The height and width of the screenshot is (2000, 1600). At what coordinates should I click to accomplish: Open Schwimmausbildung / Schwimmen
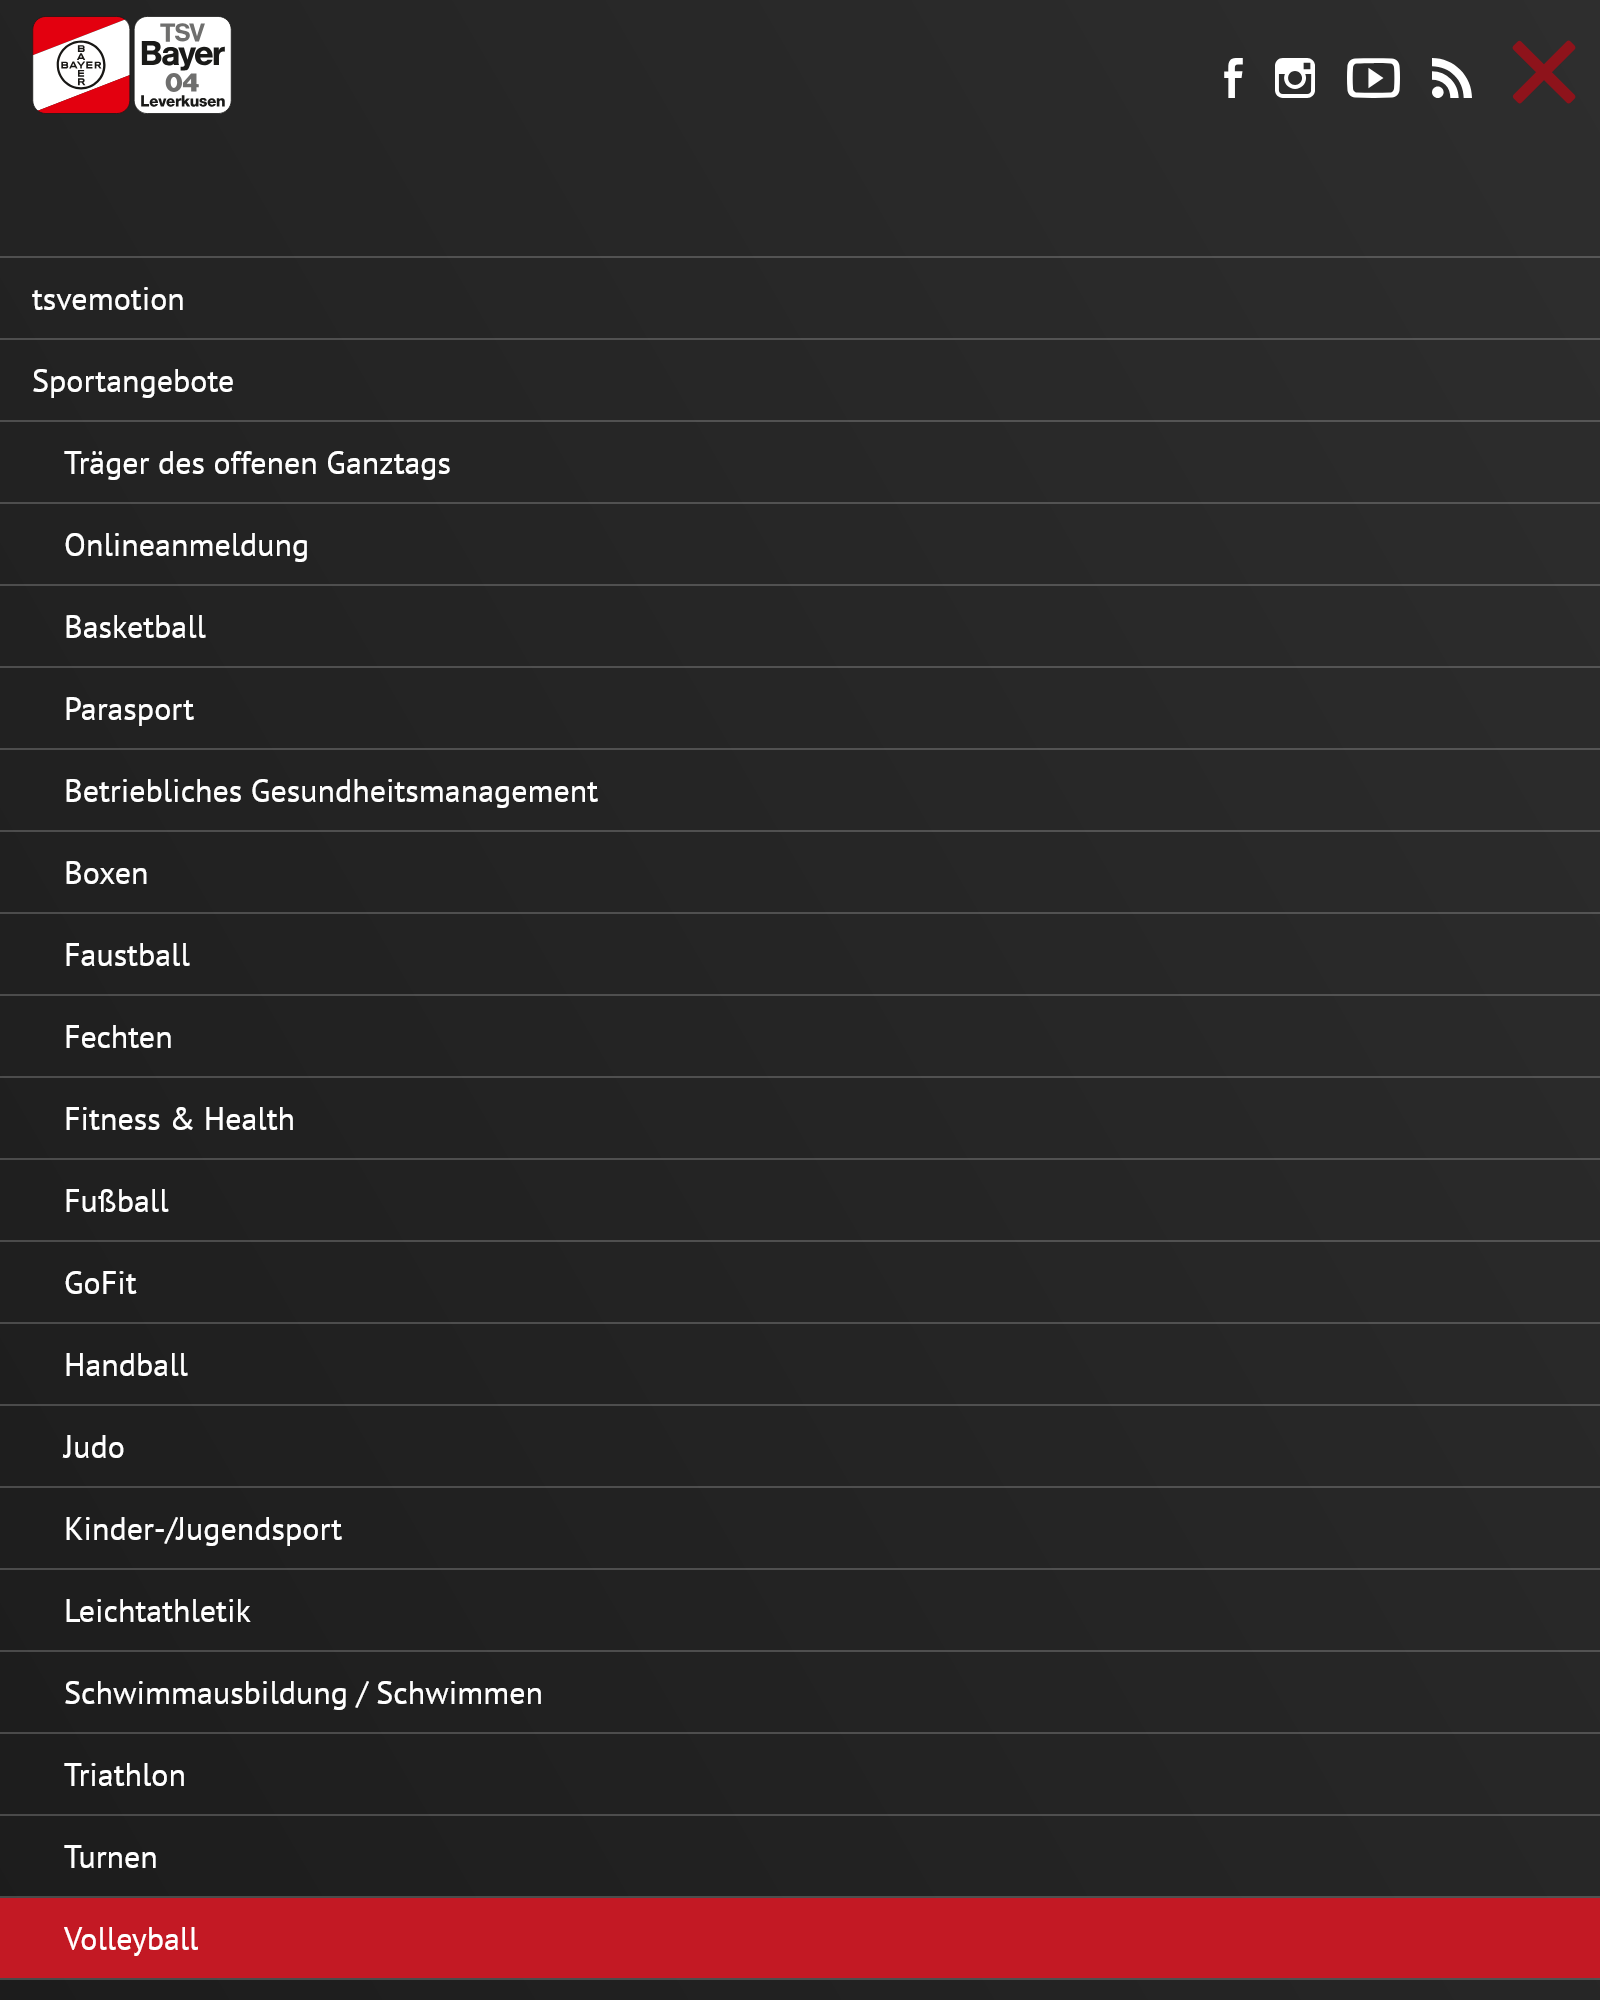pyautogui.click(x=303, y=1693)
